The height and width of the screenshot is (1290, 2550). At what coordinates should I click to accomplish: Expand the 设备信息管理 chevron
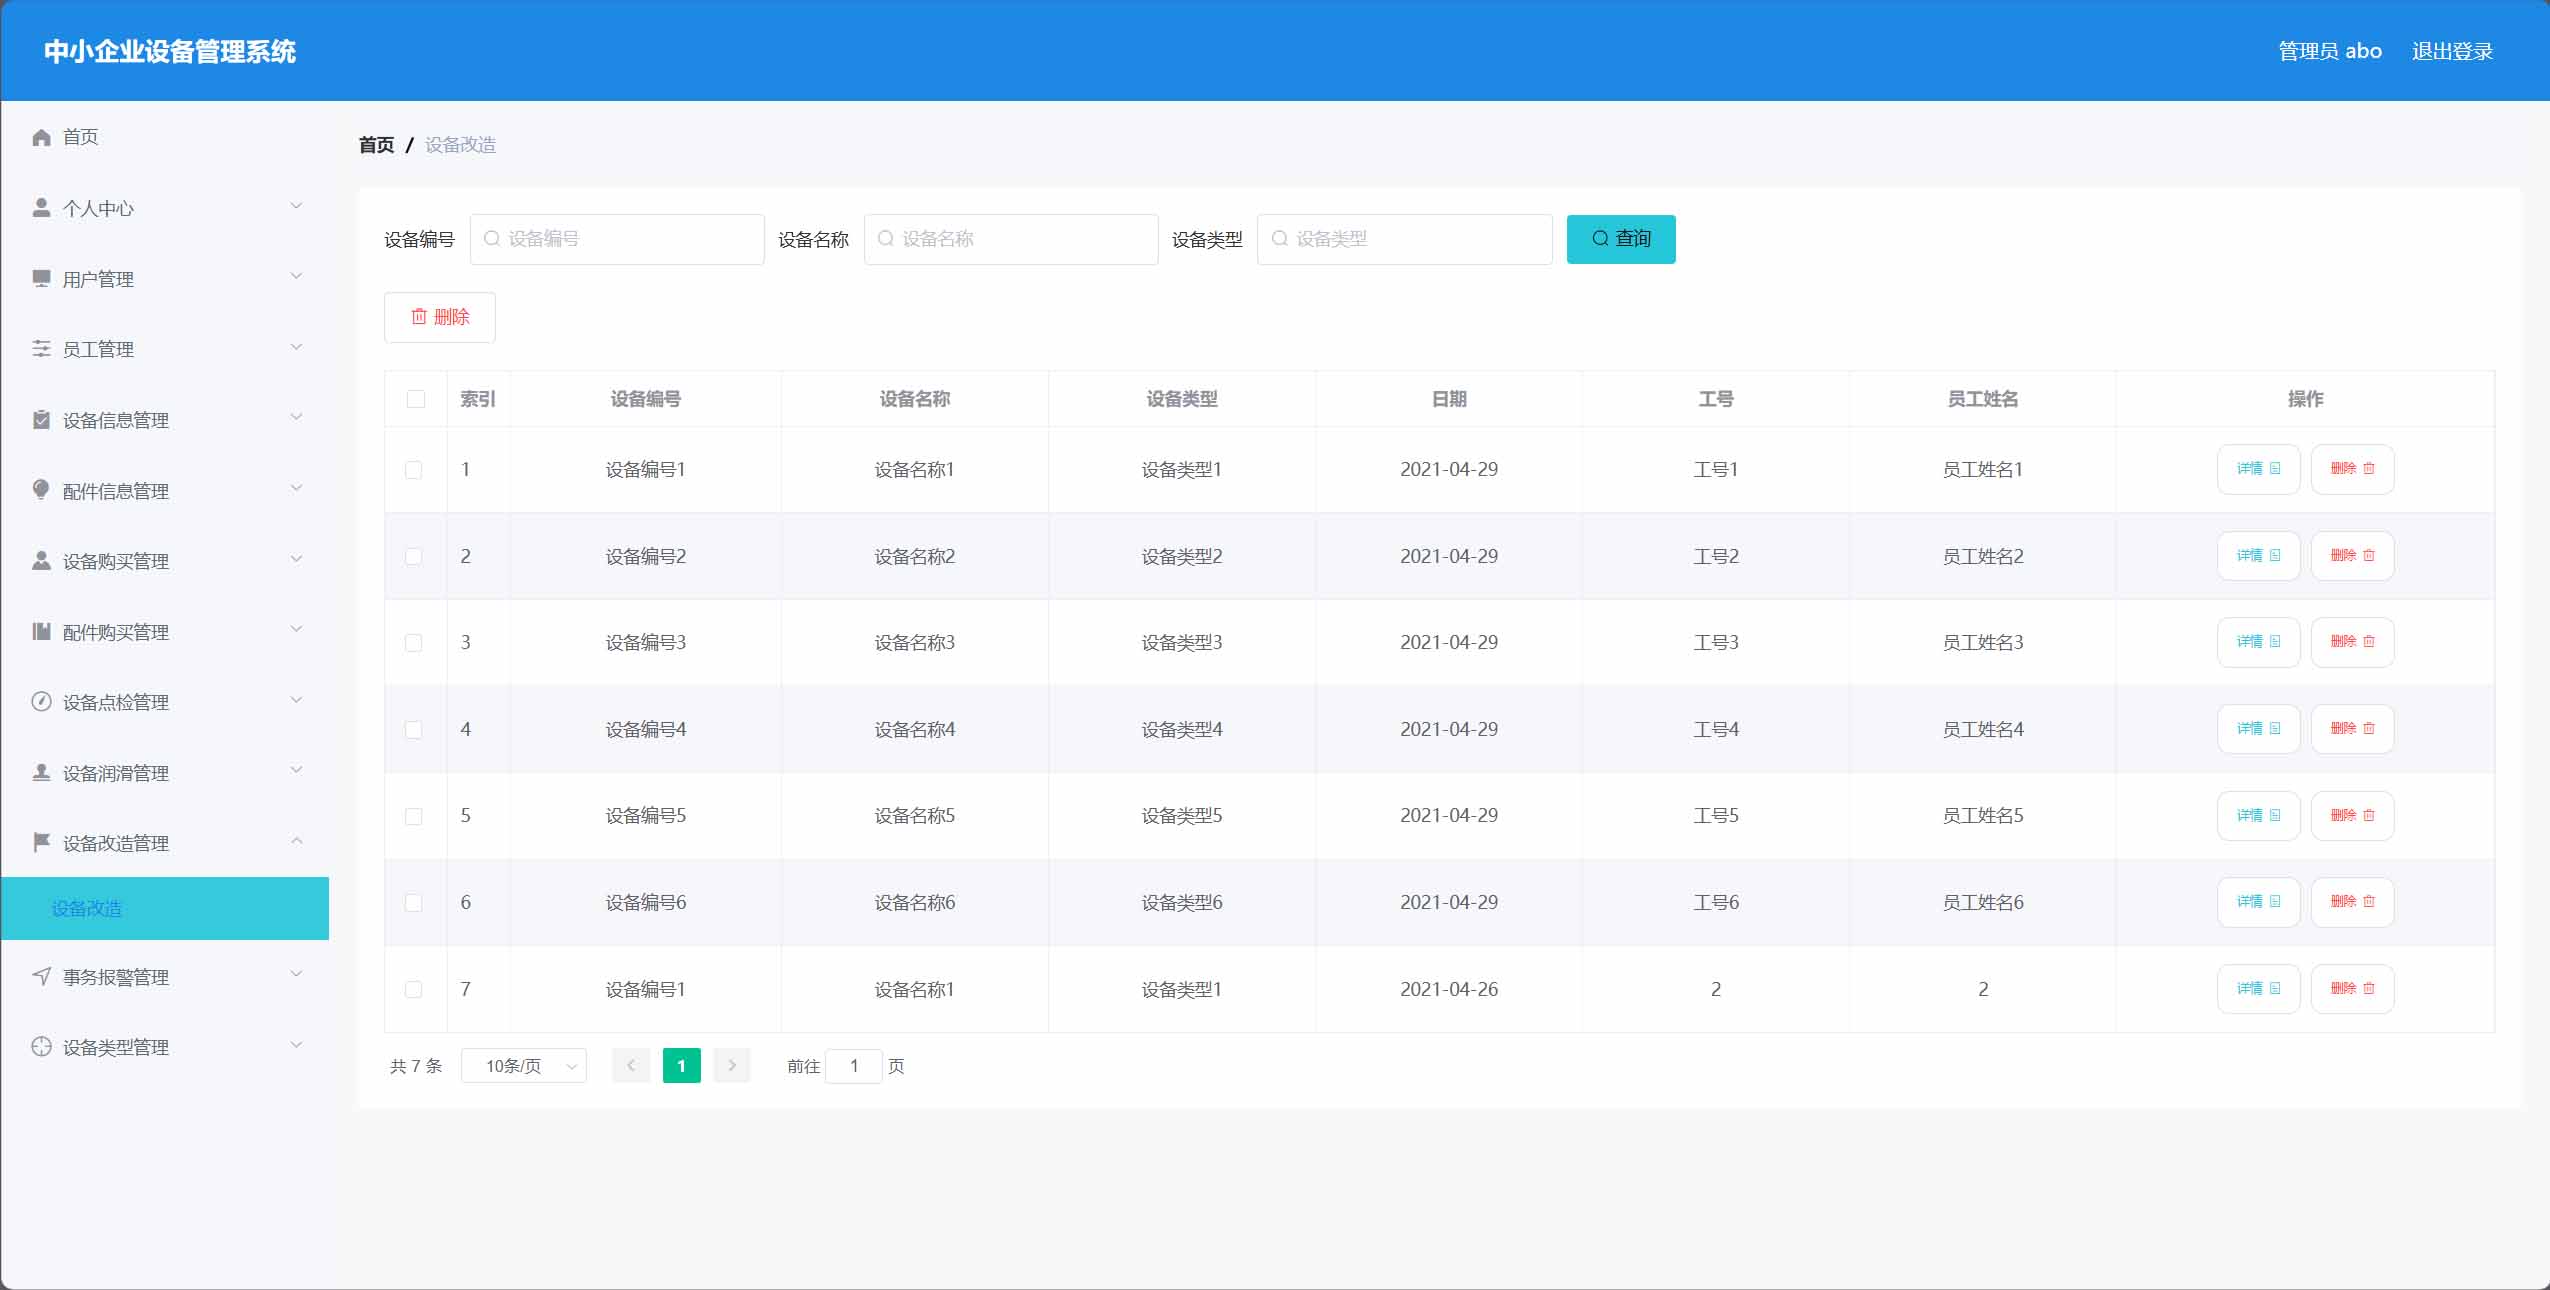tap(296, 417)
